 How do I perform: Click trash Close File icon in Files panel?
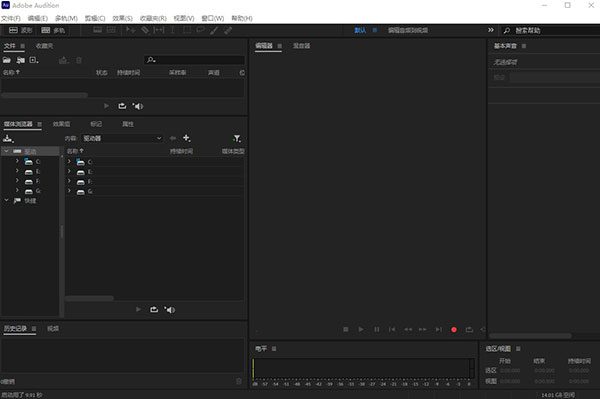pyautogui.click(x=79, y=60)
